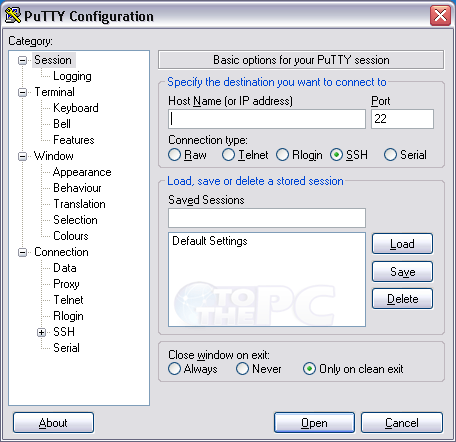
Task: Click the About button
Action: [x=53, y=423]
